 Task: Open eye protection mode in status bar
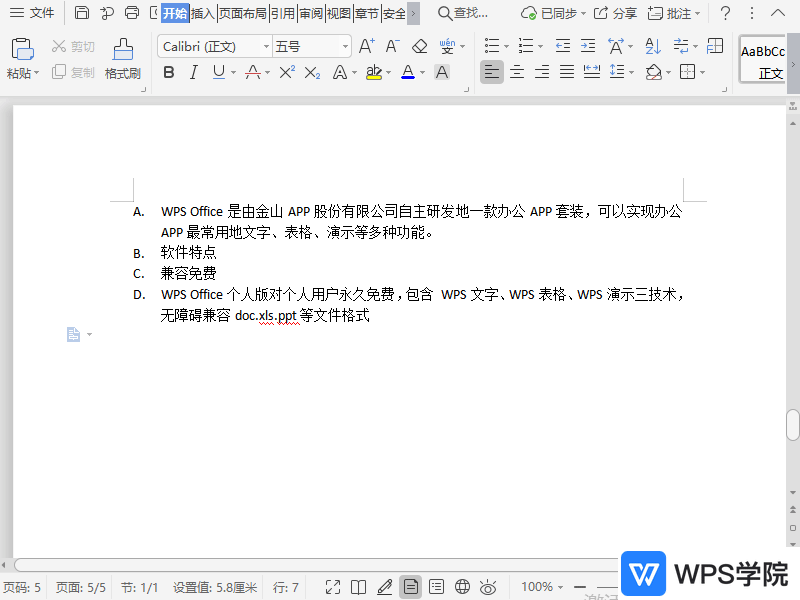[487, 587]
